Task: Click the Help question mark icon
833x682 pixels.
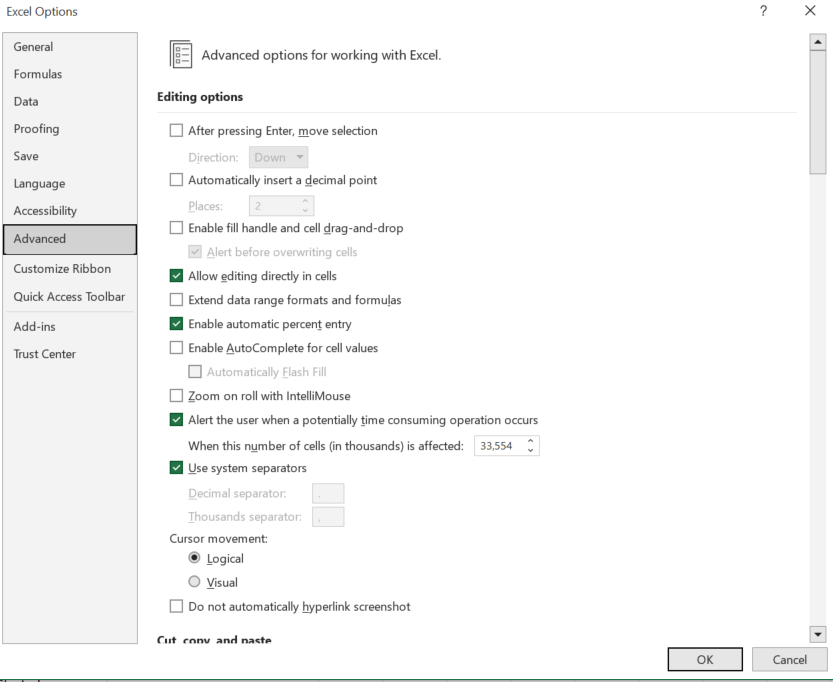Action: pyautogui.click(x=763, y=11)
